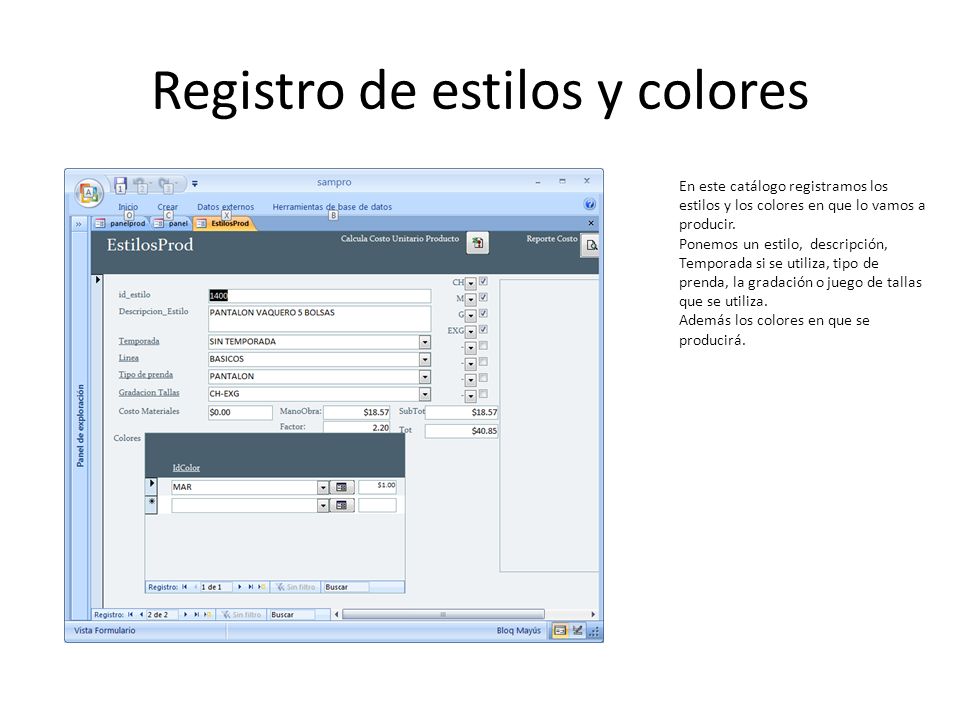Viewport: 960px width, 720px height.
Task: Click the Buscar box in main navigator
Action: [x=292, y=614]
